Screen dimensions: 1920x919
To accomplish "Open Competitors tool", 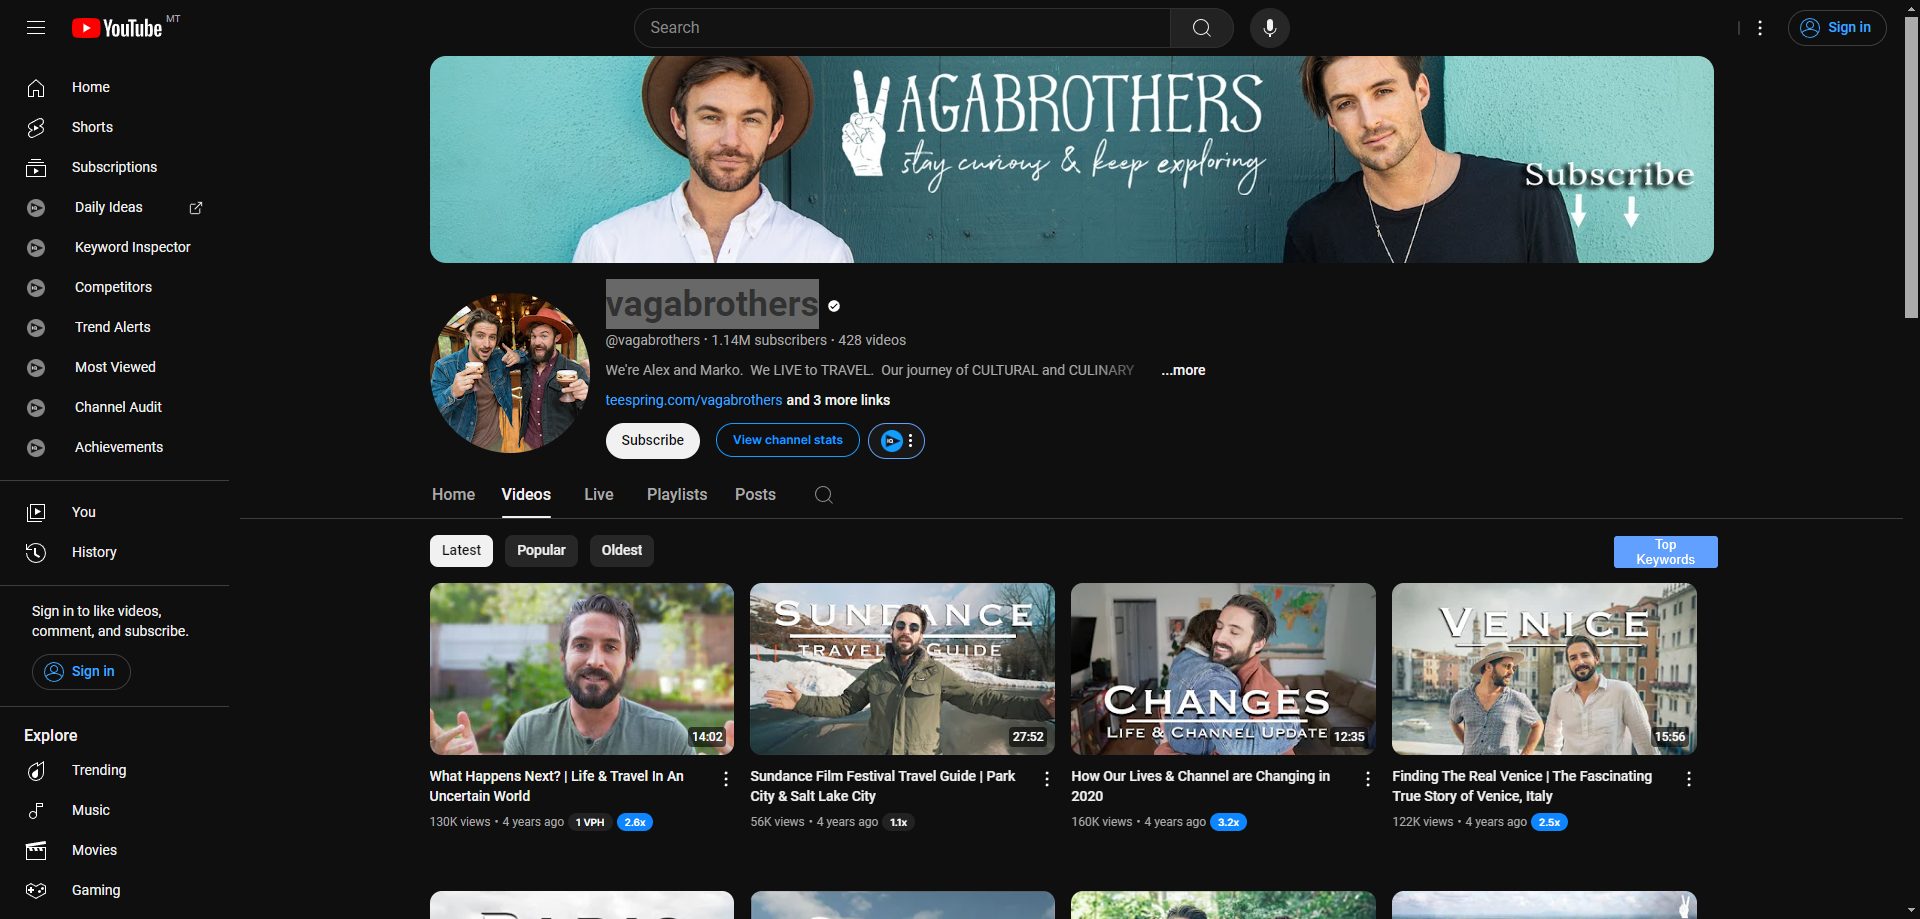I will point(114,287).
